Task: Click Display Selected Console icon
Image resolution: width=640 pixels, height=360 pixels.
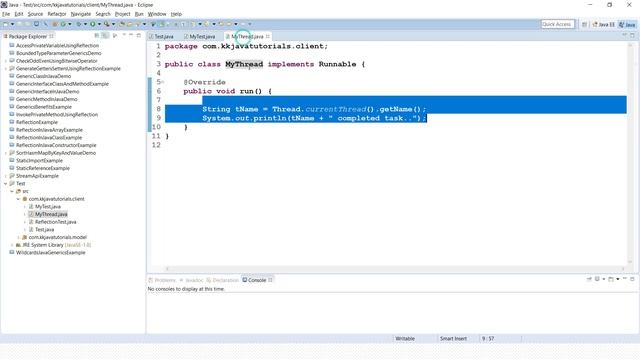Action: (597, 279)
